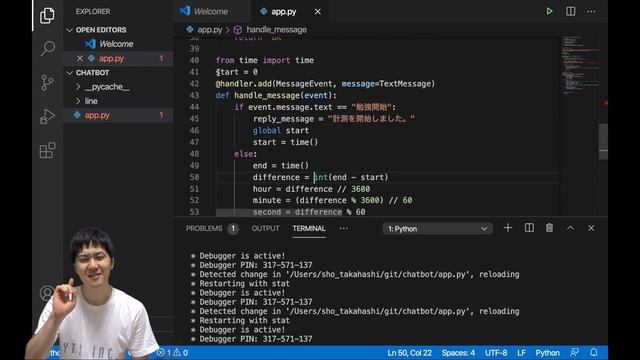The height and width of the screenshot is (360, 640).
Task: Maximize the panel with the up chevron
Action: coord(570,228)
